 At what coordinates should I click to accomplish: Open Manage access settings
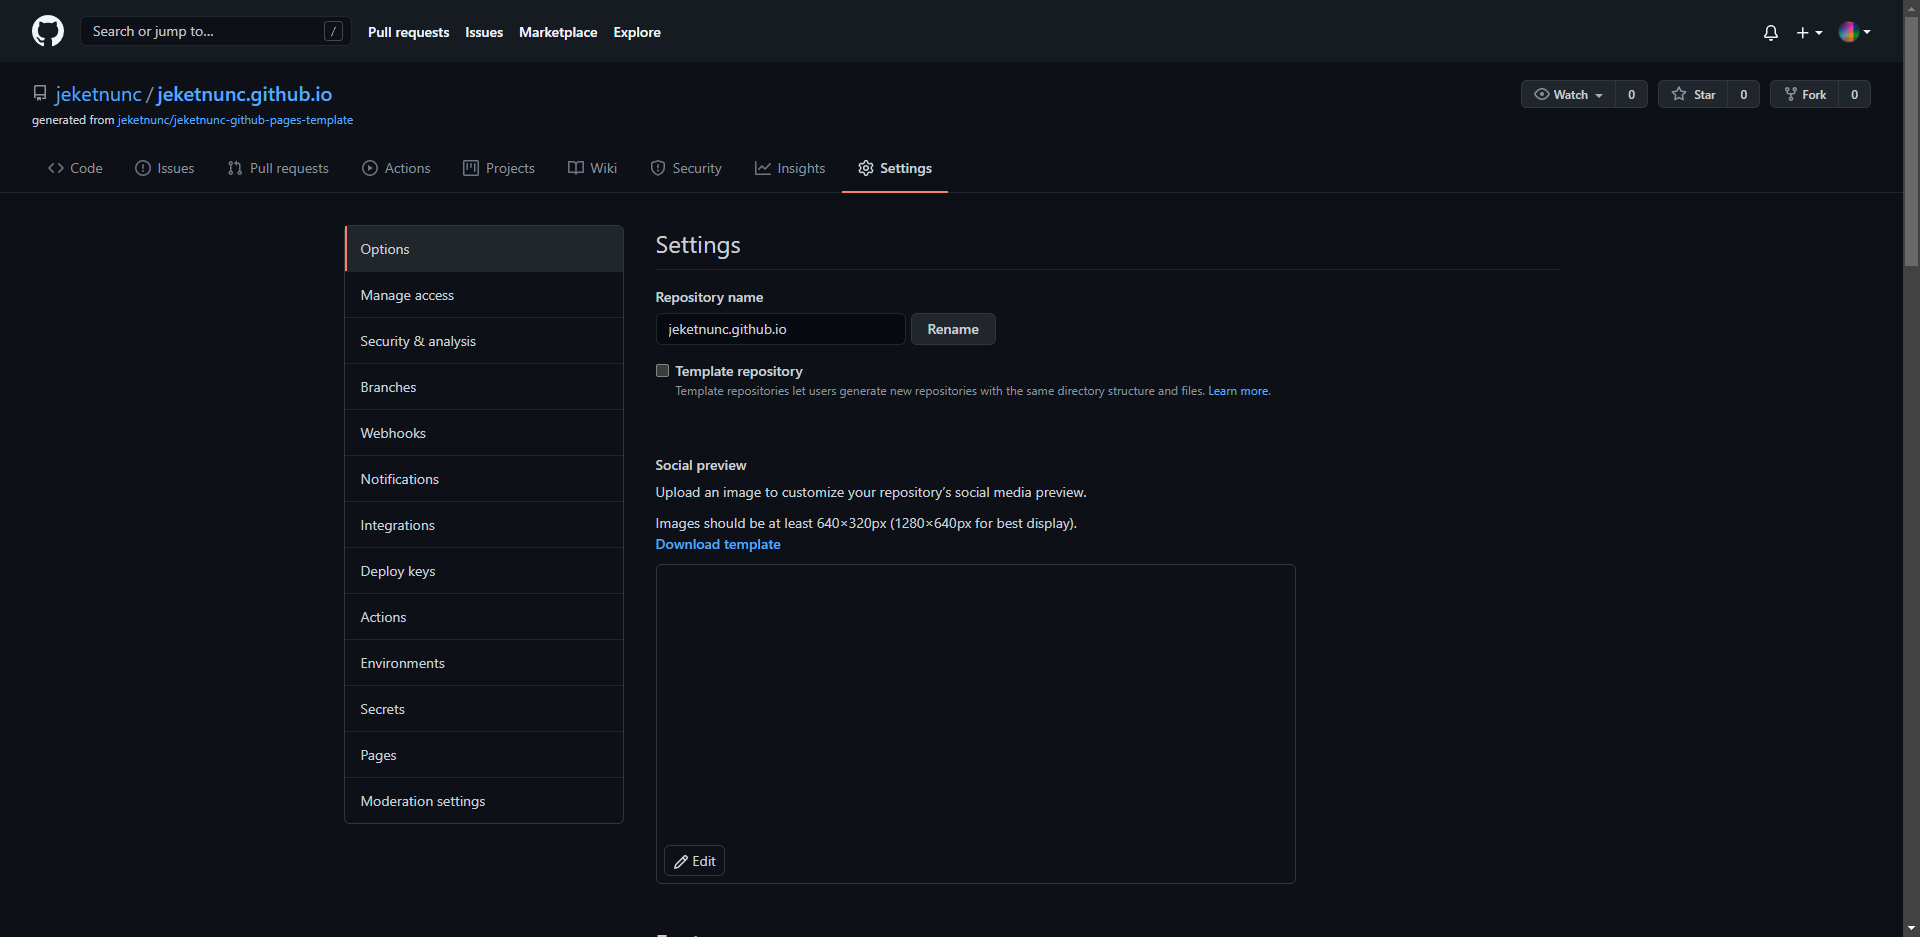pyautogui.click(x=484, y=295)
